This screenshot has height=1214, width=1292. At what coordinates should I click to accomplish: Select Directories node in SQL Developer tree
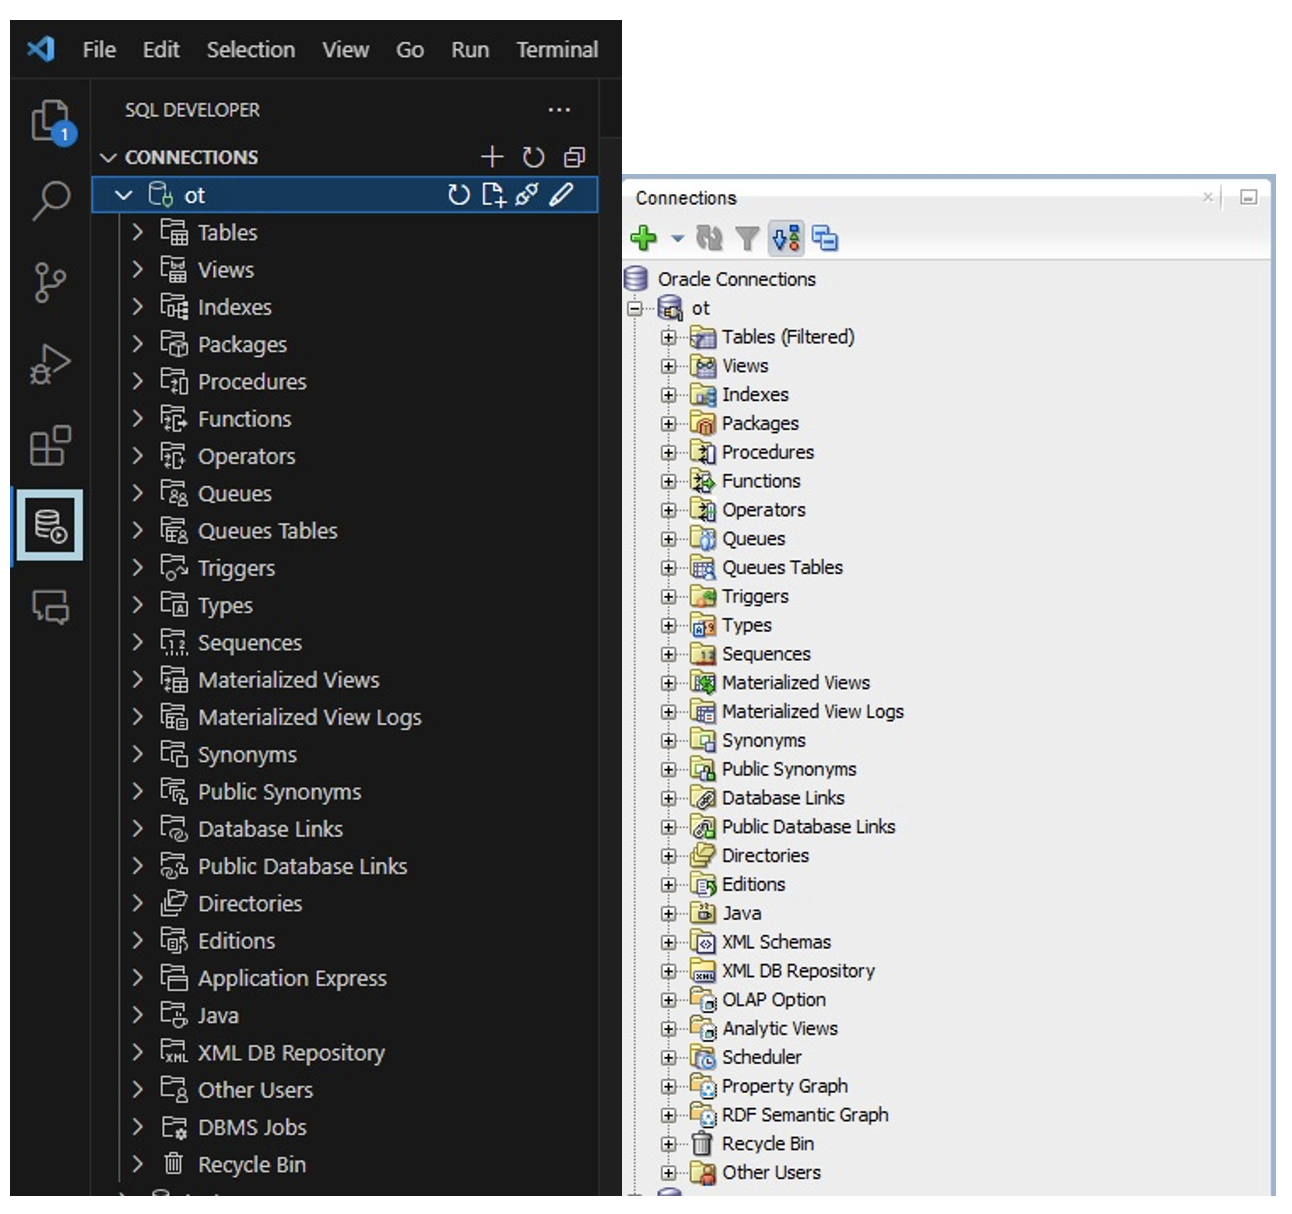(x=766, y=855)
